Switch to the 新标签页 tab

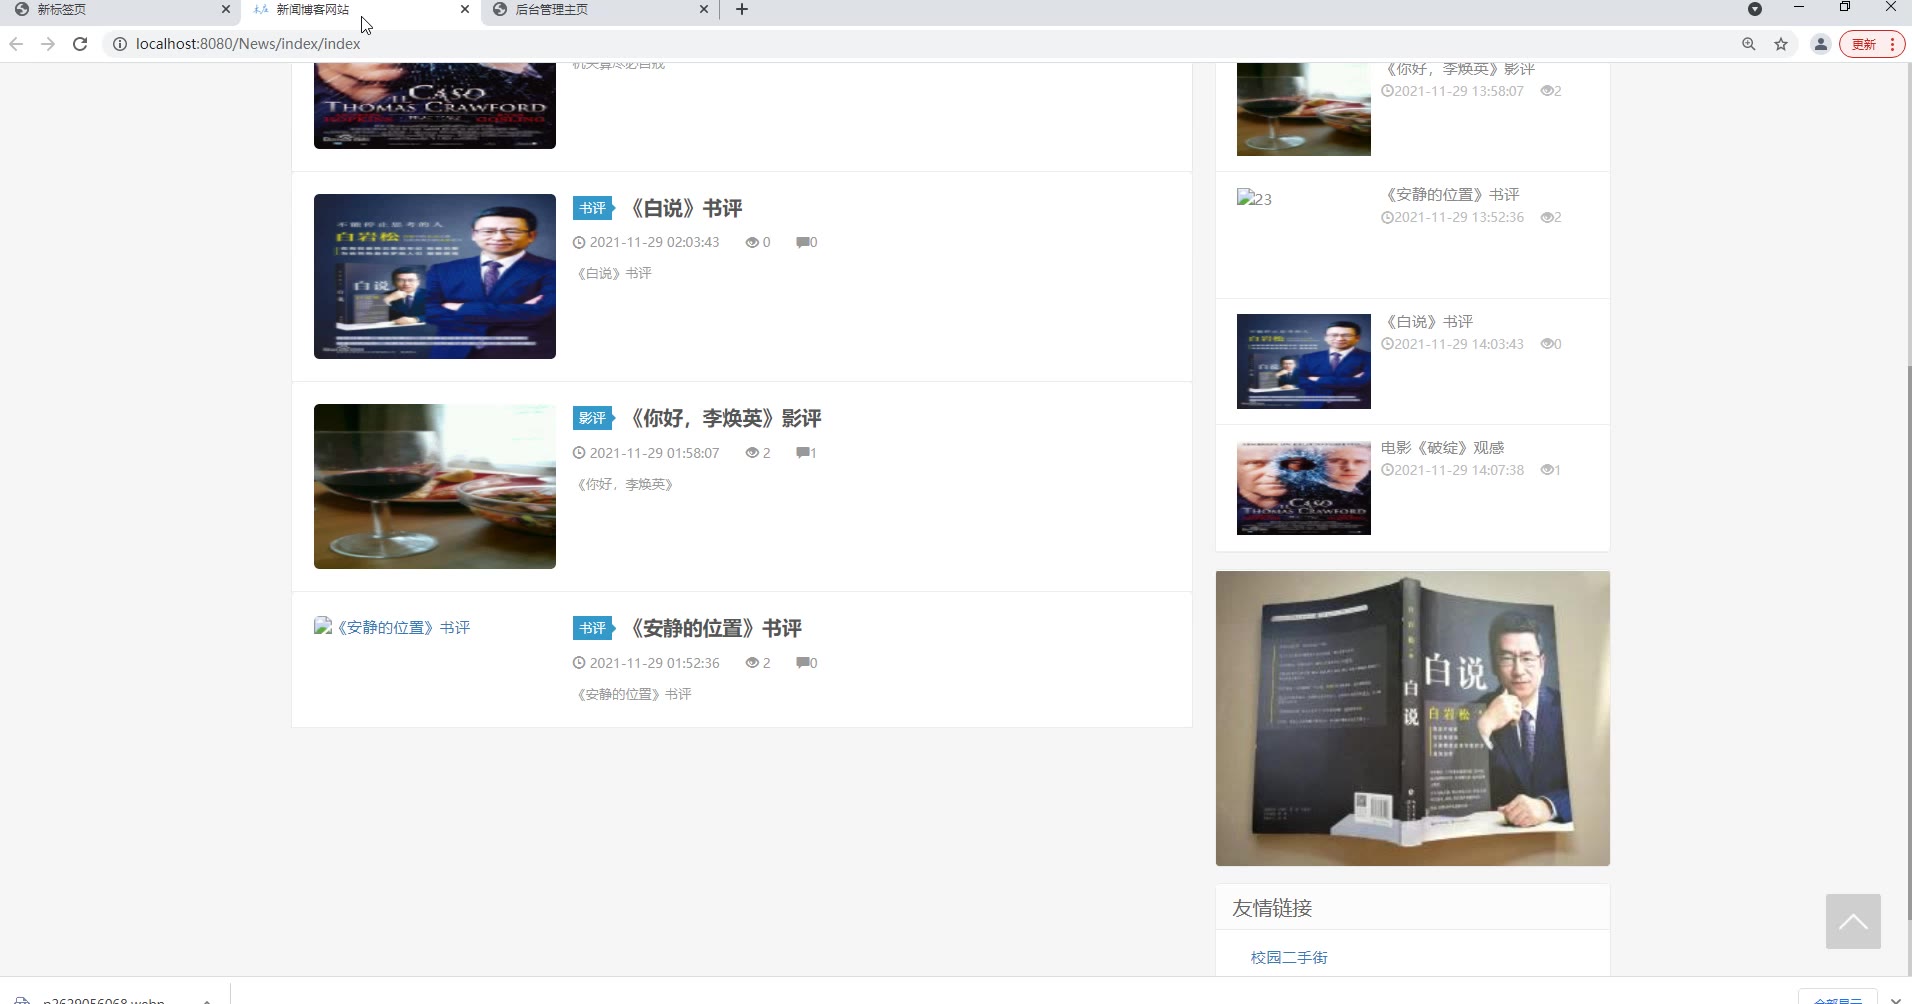(x=120, y=10)
